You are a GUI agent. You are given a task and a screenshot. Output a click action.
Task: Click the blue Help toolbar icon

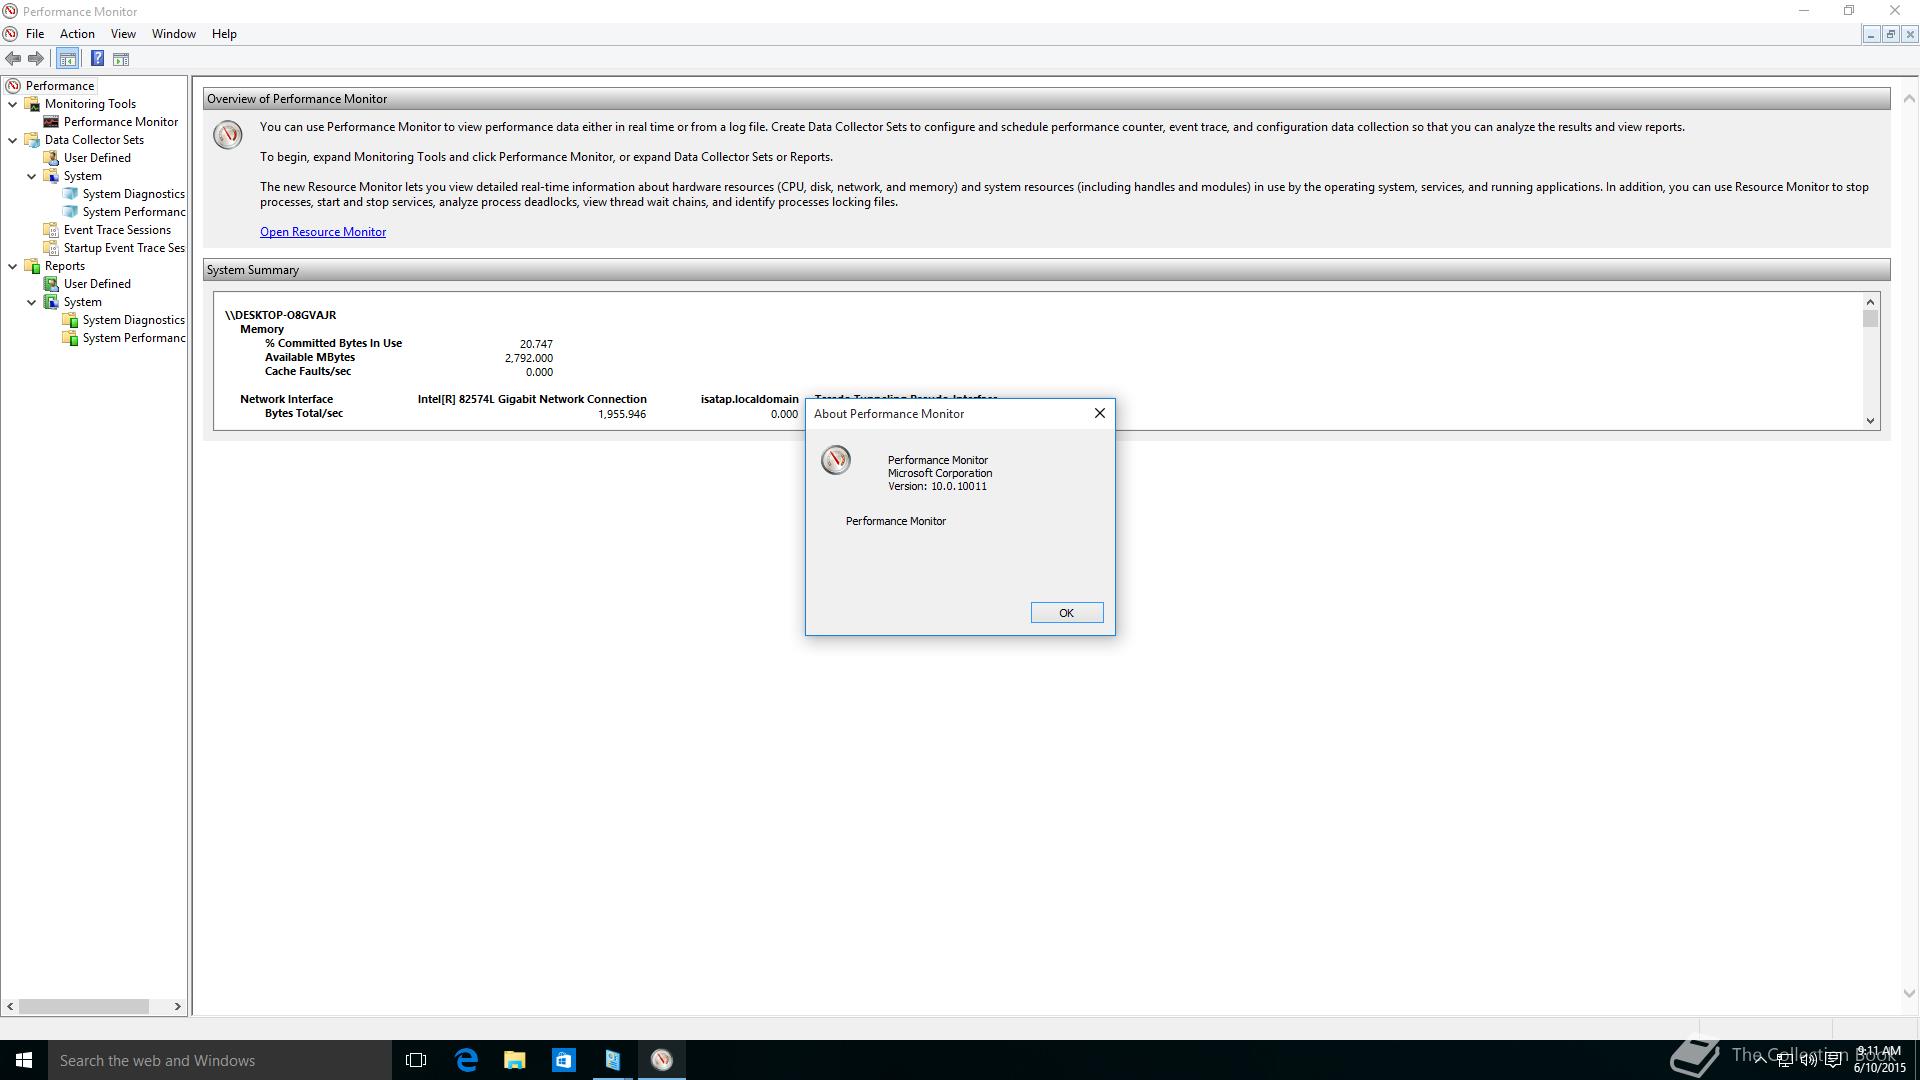(97, 59)
